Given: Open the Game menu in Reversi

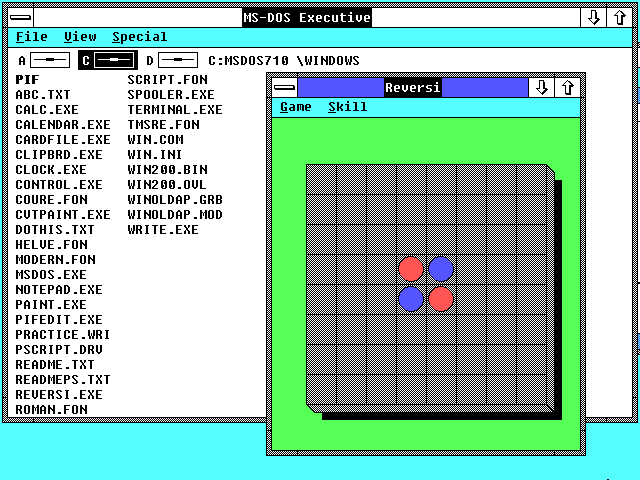Looking at the screenshot, I should (296, 107).
